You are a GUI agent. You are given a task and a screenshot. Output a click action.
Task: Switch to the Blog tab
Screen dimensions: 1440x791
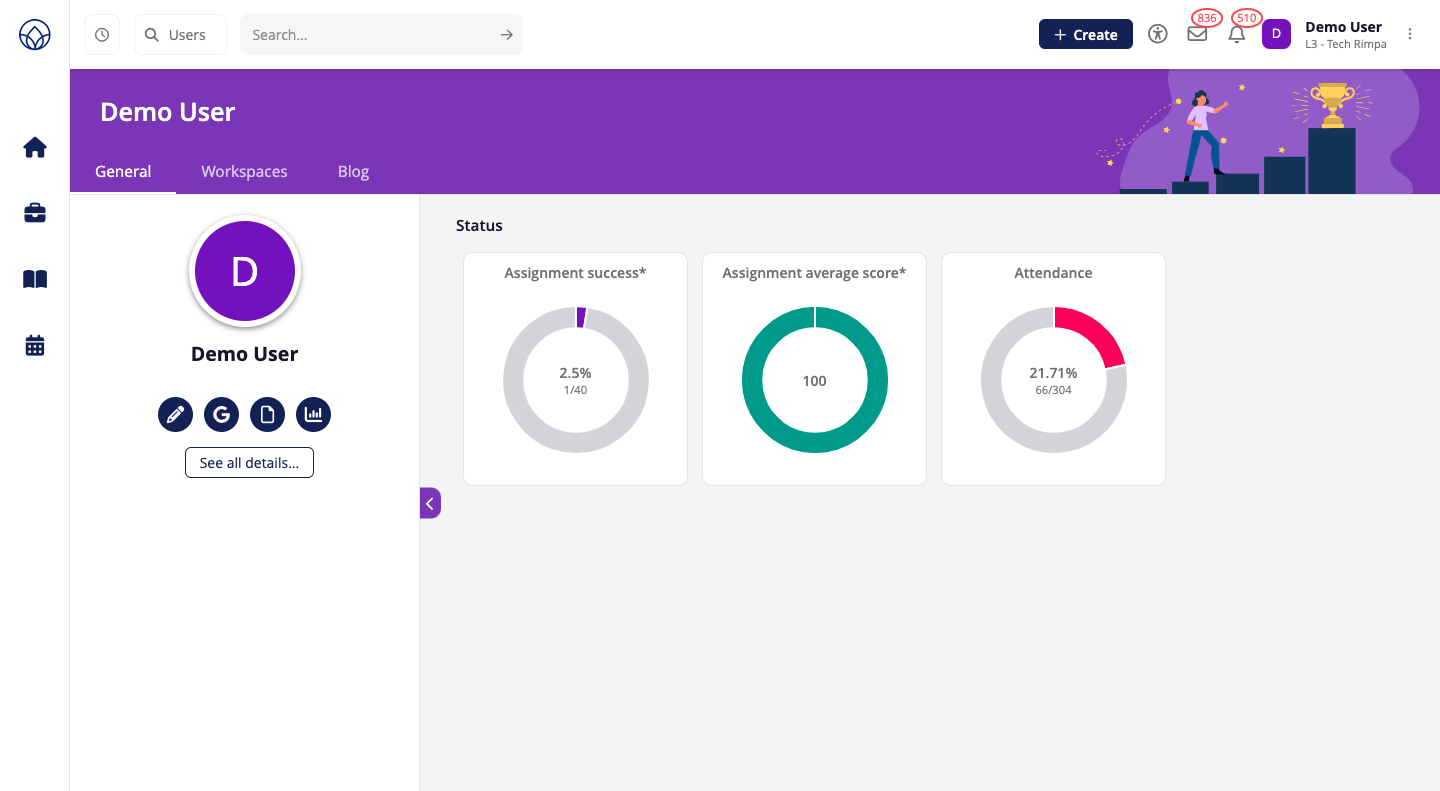(353, 171)
